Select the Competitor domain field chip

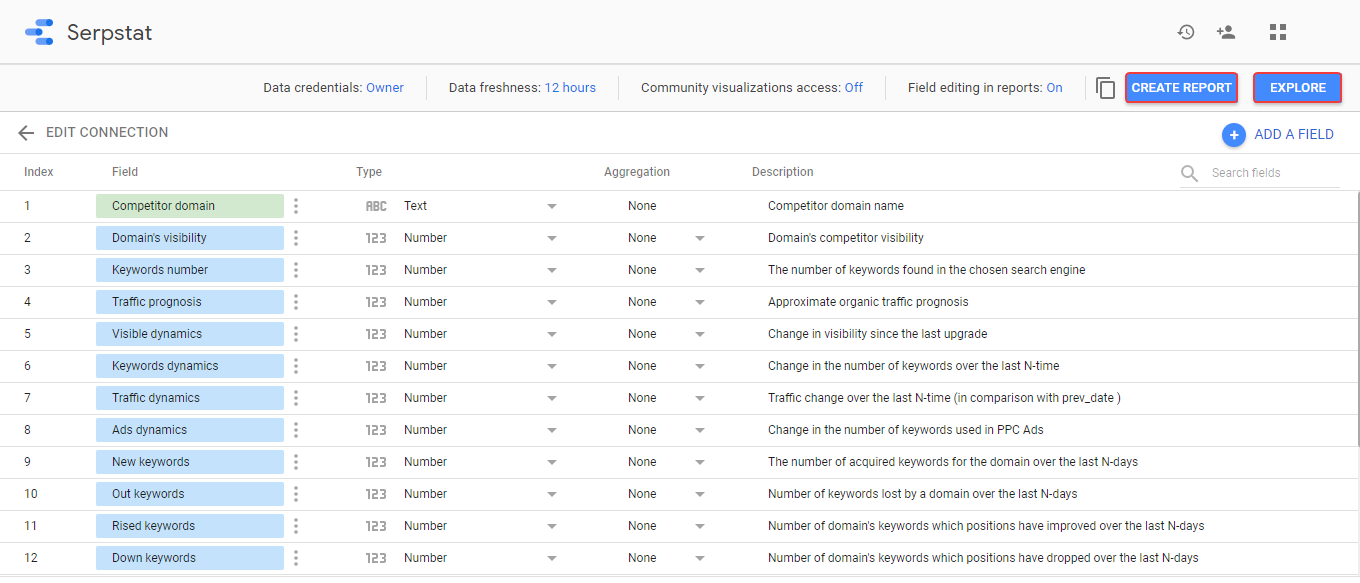(190, 206)
